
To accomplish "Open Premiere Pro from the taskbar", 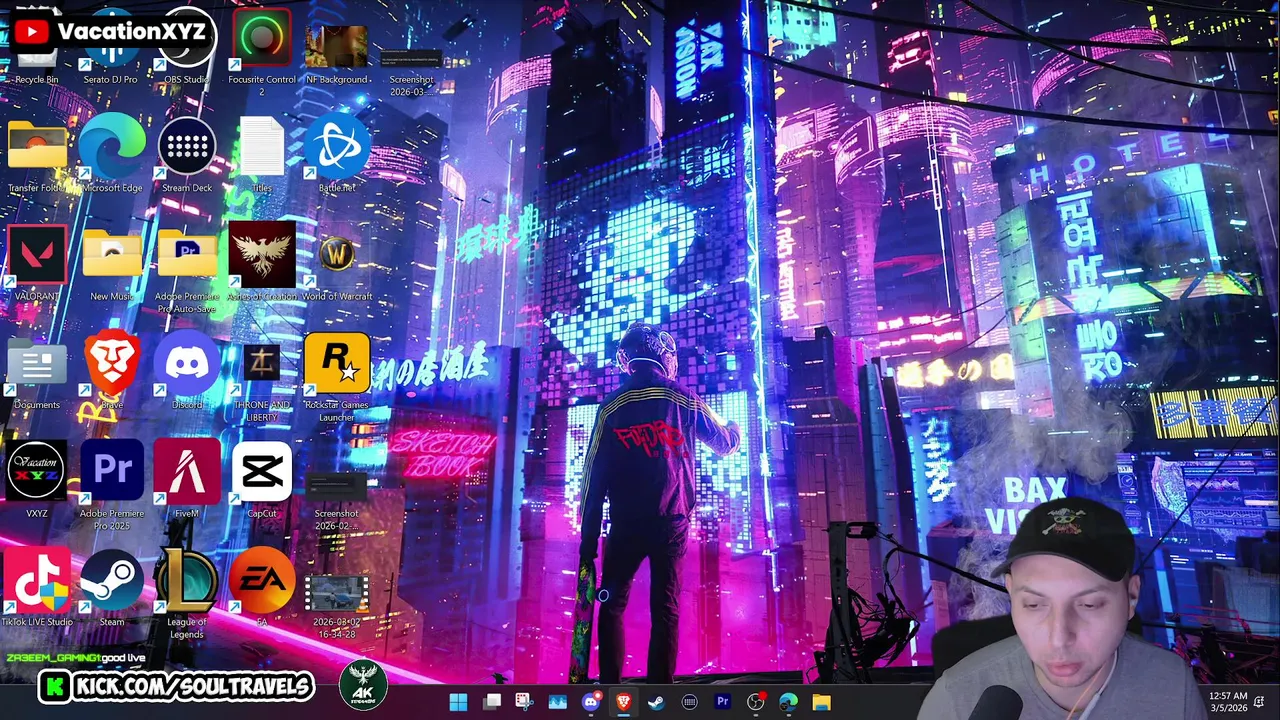I will tap(722, 702).
